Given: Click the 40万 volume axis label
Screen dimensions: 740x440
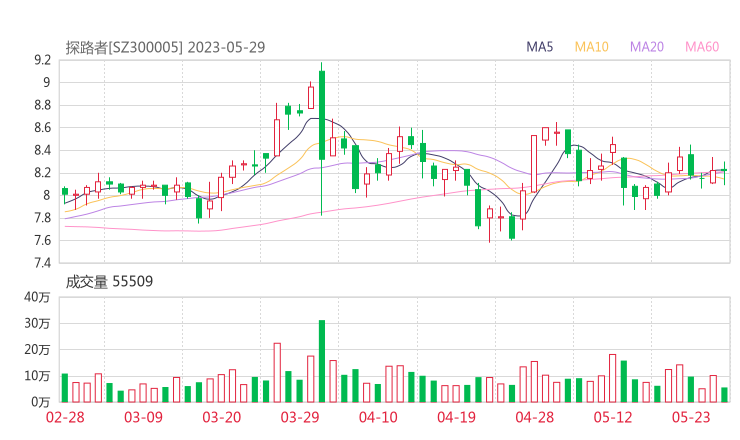Looking at the screenshot, I should 37,297.
